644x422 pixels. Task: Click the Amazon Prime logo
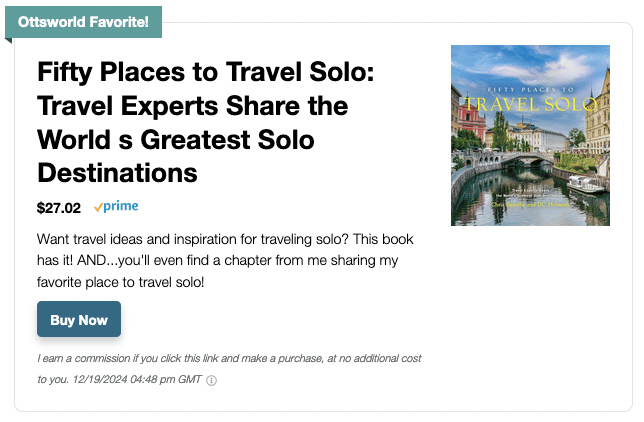[x=116, y=206]
